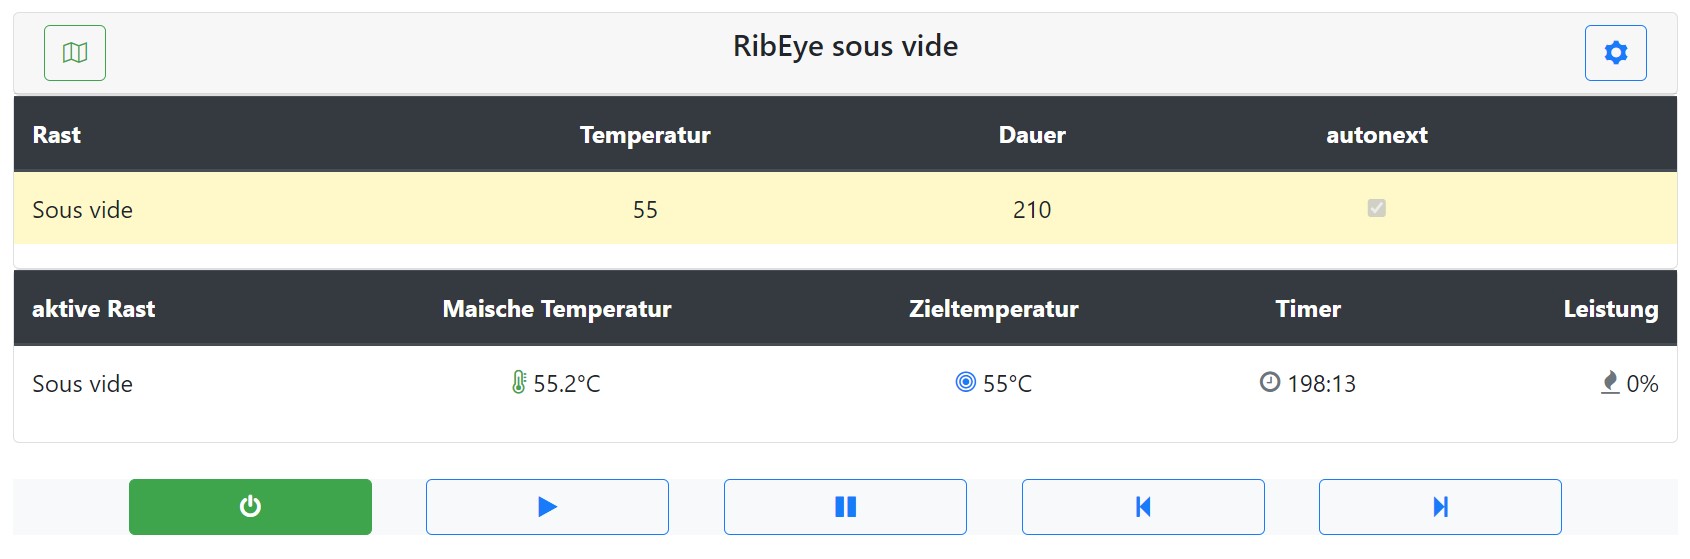1690x559 pixels.
Task: Click the Temperatur column header
Action: coord(645,135)
